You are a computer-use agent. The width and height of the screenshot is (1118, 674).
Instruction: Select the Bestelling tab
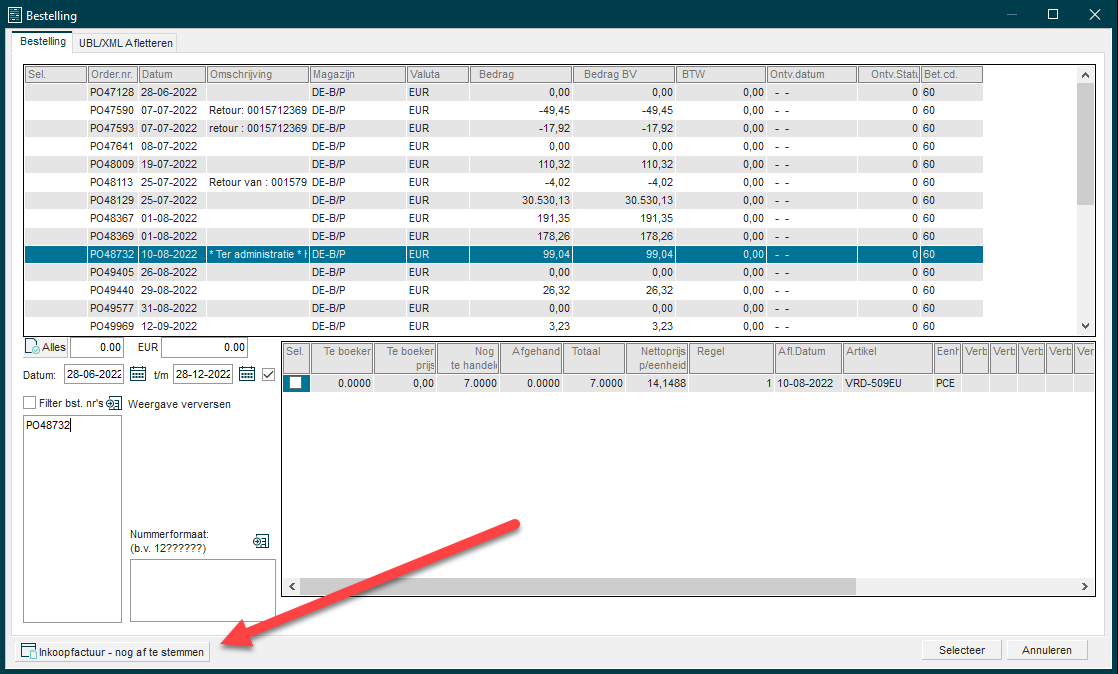43,41
